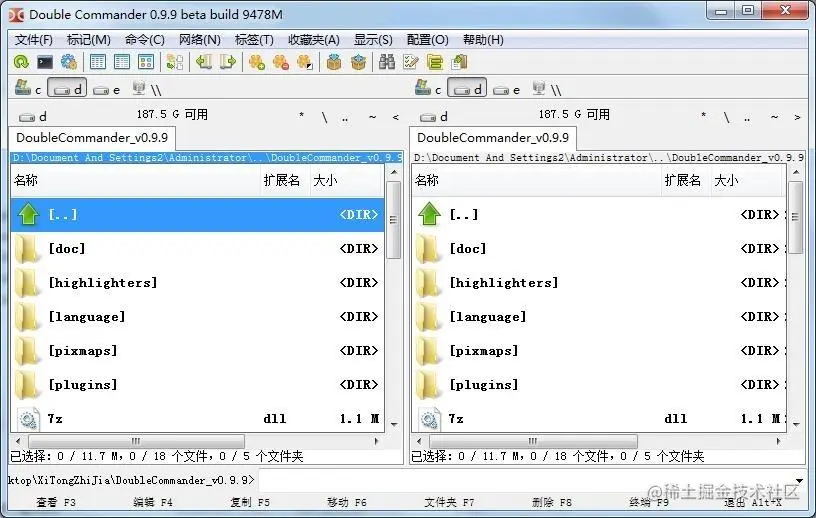Screen dimensions: 816x518
Task: Click the 编辑 F4 button
Action: coord(152,502)
